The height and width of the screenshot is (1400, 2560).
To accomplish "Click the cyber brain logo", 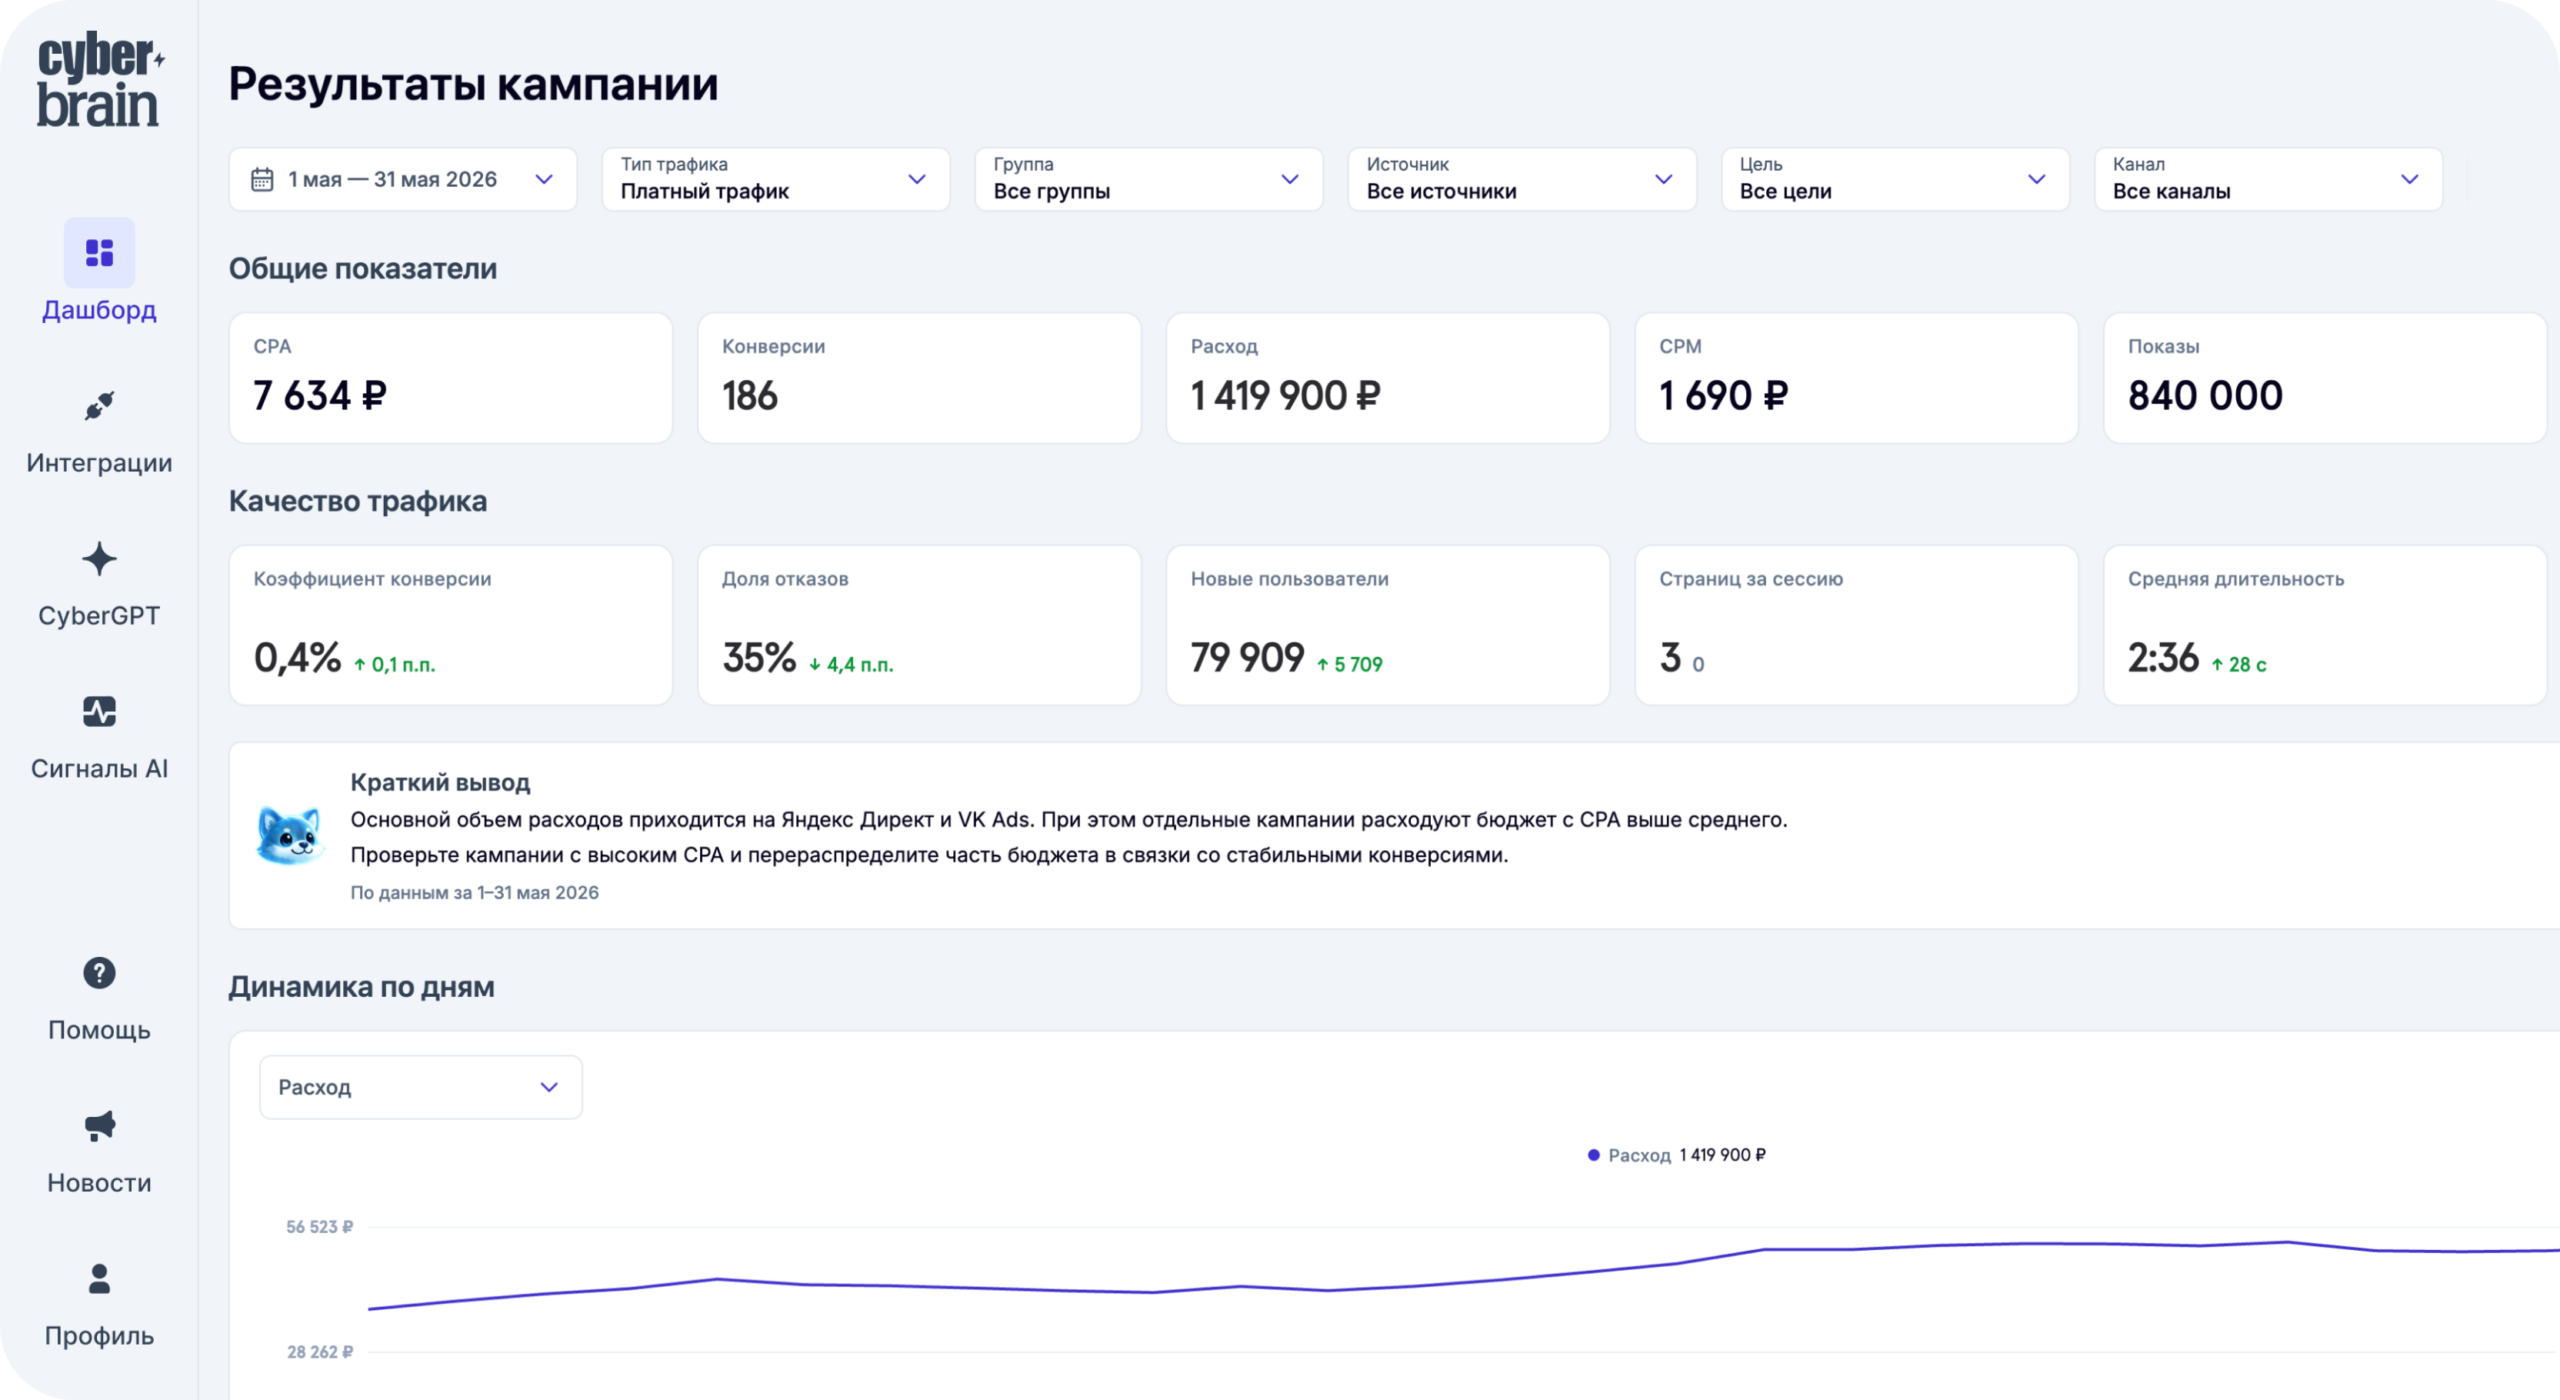I will [99, 80].
